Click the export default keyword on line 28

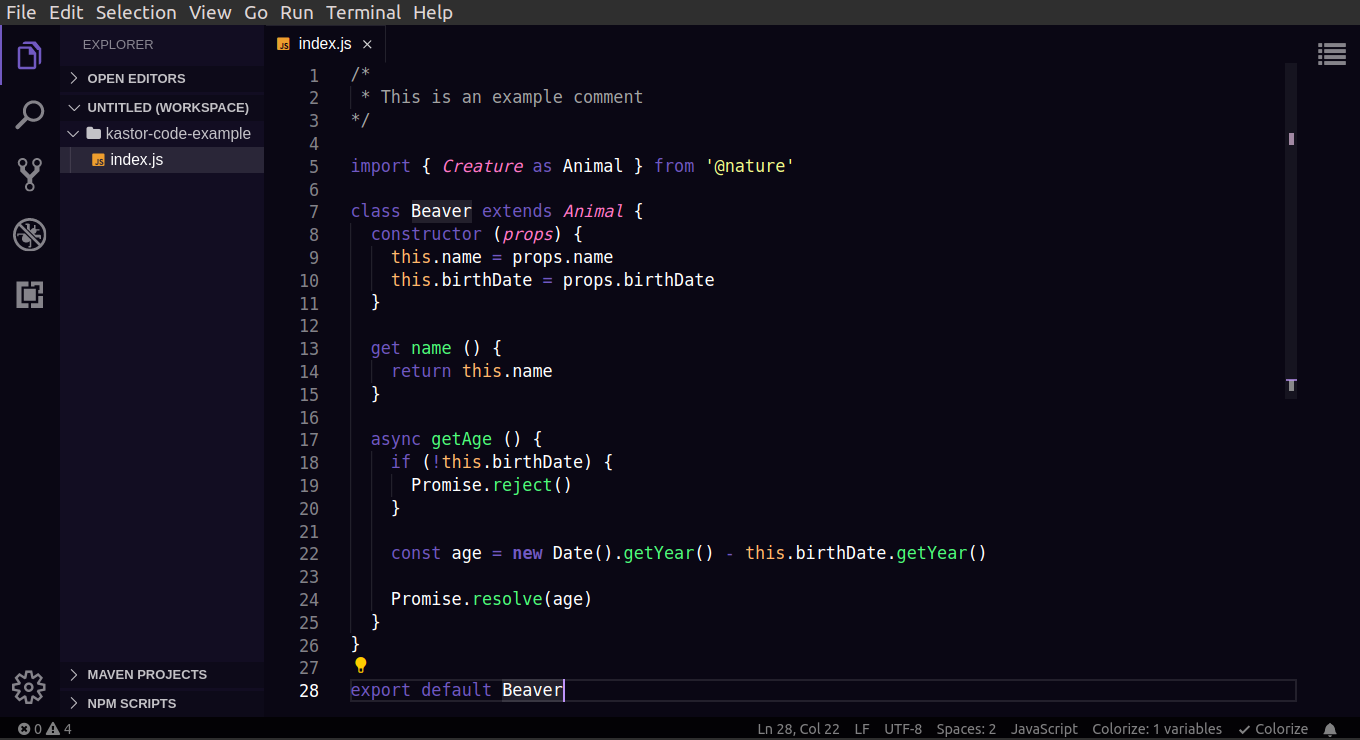[x=421, y=690]
